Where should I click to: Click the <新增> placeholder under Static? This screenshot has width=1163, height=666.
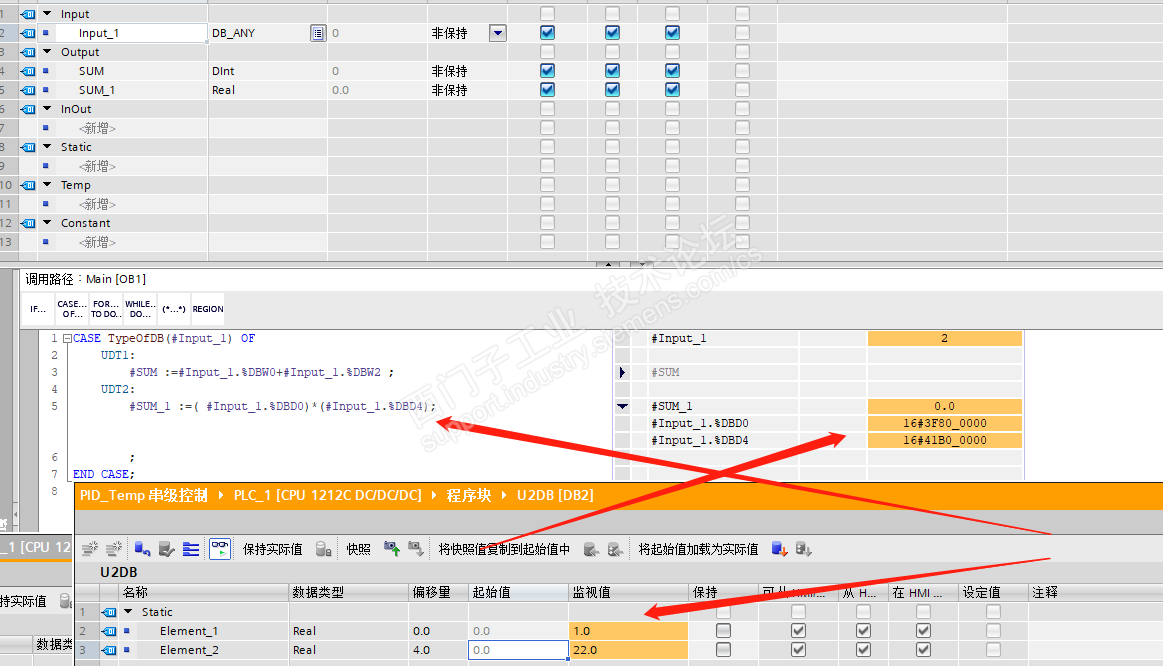click(97, 166)
